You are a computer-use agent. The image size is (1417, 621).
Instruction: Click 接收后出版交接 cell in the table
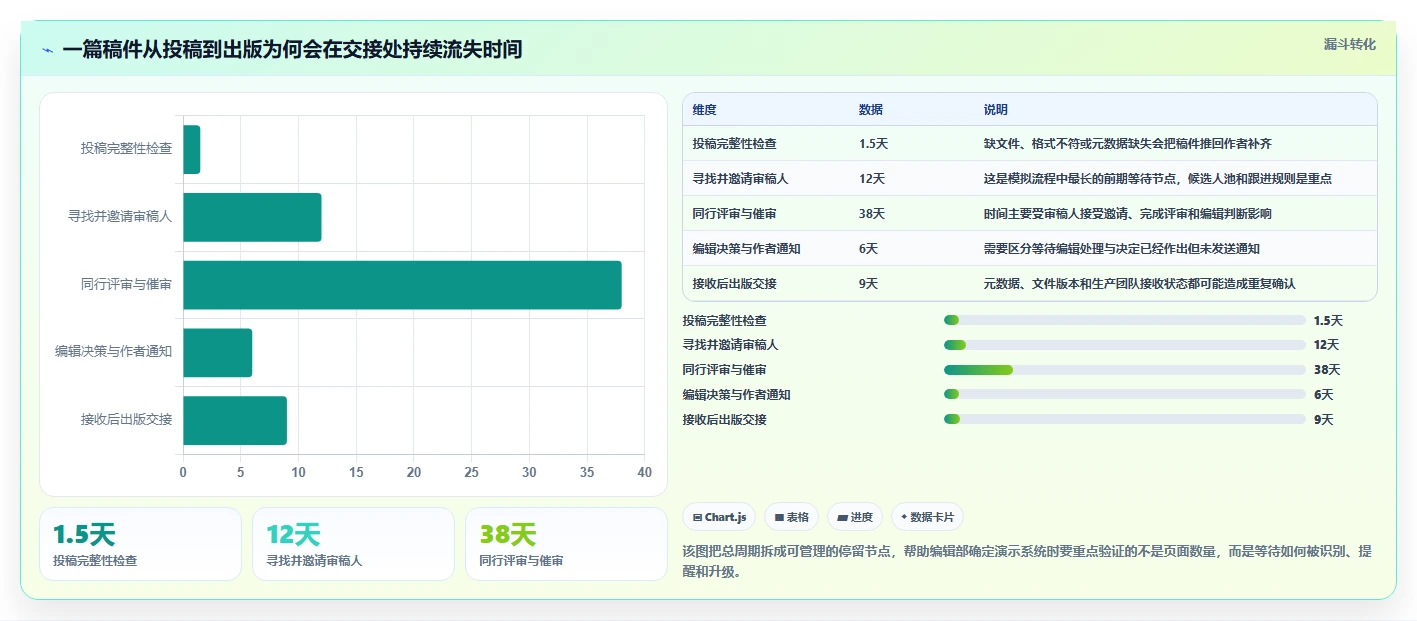pos(734,284)
